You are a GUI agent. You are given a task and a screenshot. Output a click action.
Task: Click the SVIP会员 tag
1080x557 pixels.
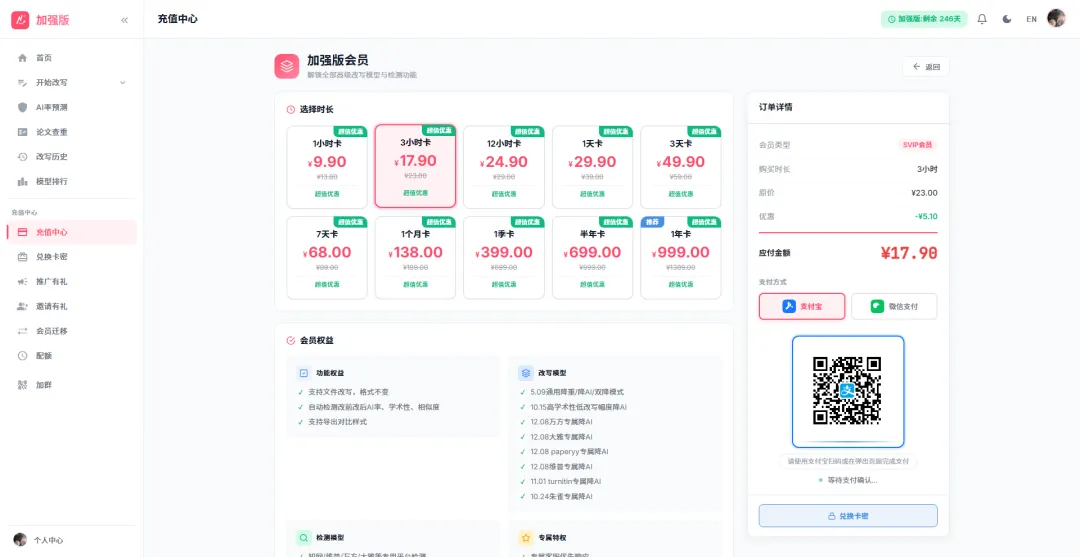point(917,145)
